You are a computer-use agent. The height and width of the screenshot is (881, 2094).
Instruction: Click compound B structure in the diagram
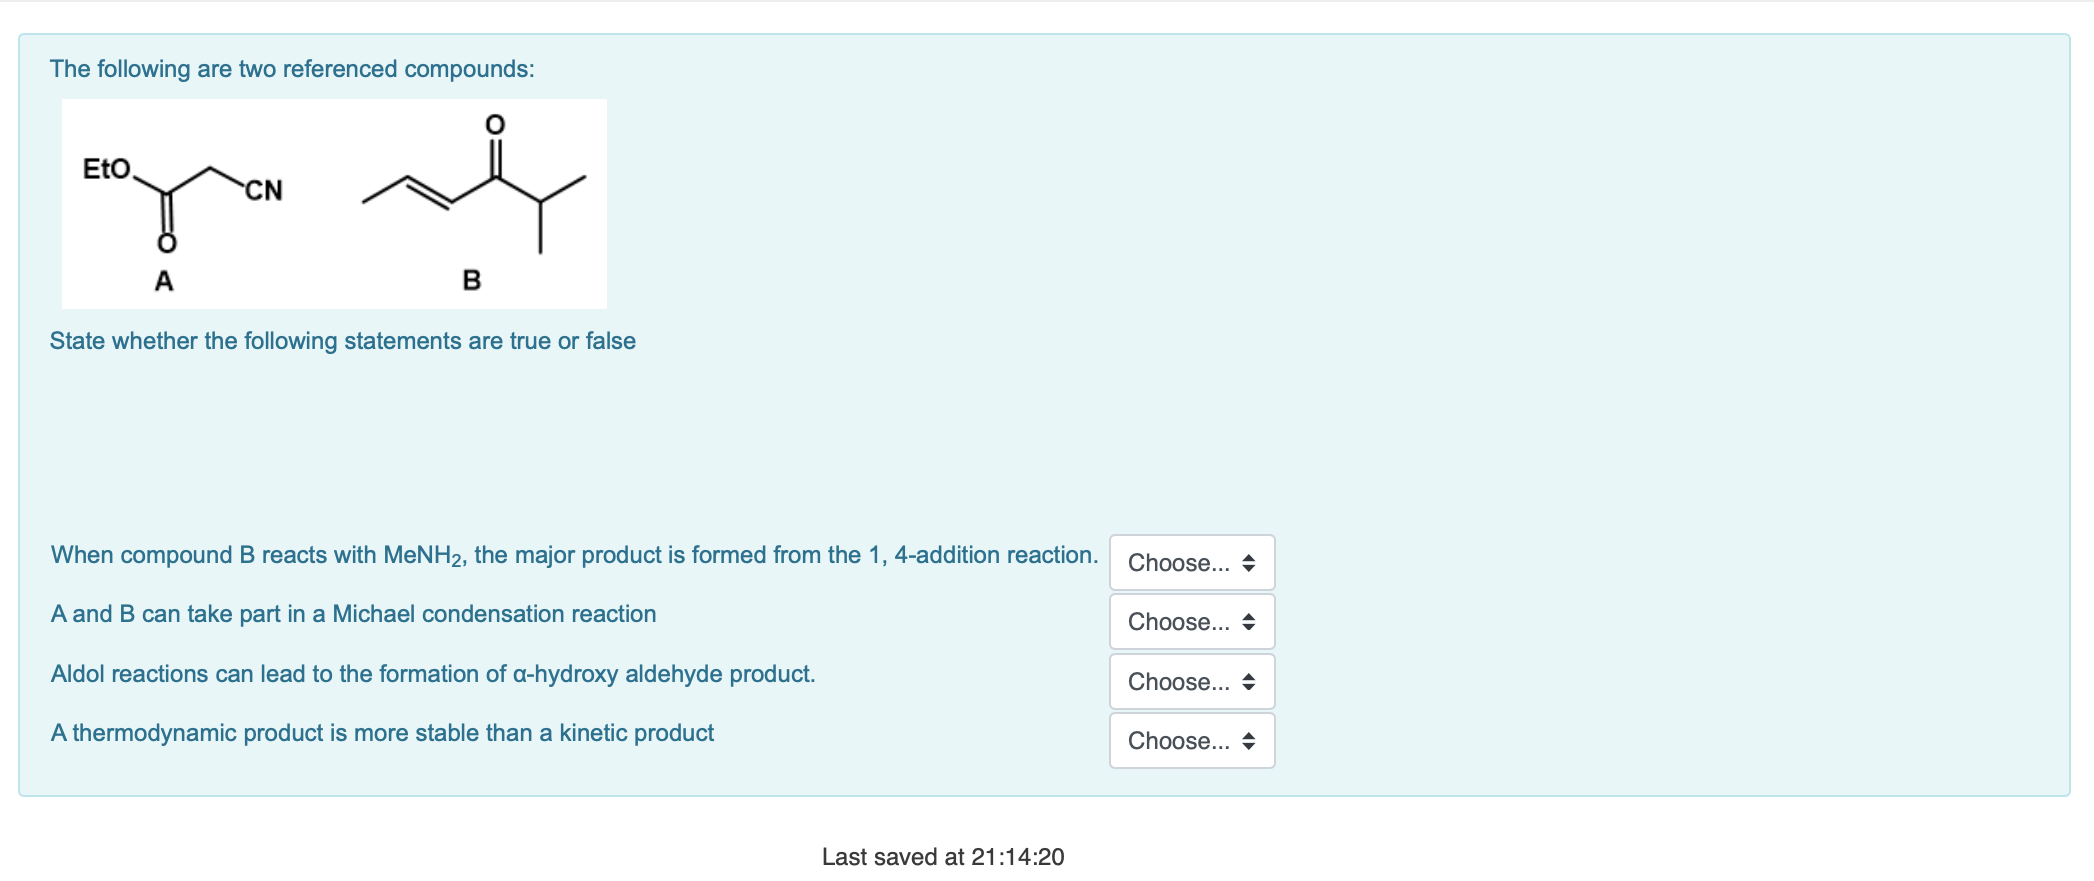[x=470, y=190]
